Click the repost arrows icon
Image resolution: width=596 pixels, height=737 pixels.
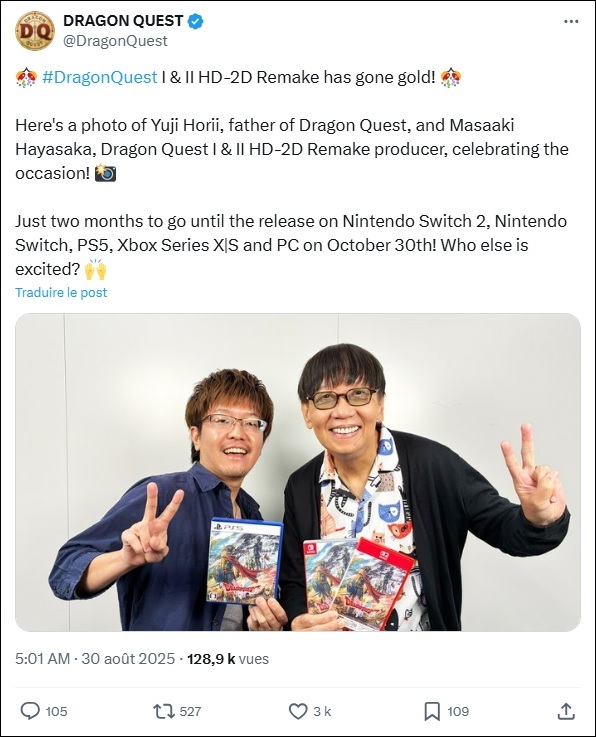pyautogui.click(x=164, y=711)
